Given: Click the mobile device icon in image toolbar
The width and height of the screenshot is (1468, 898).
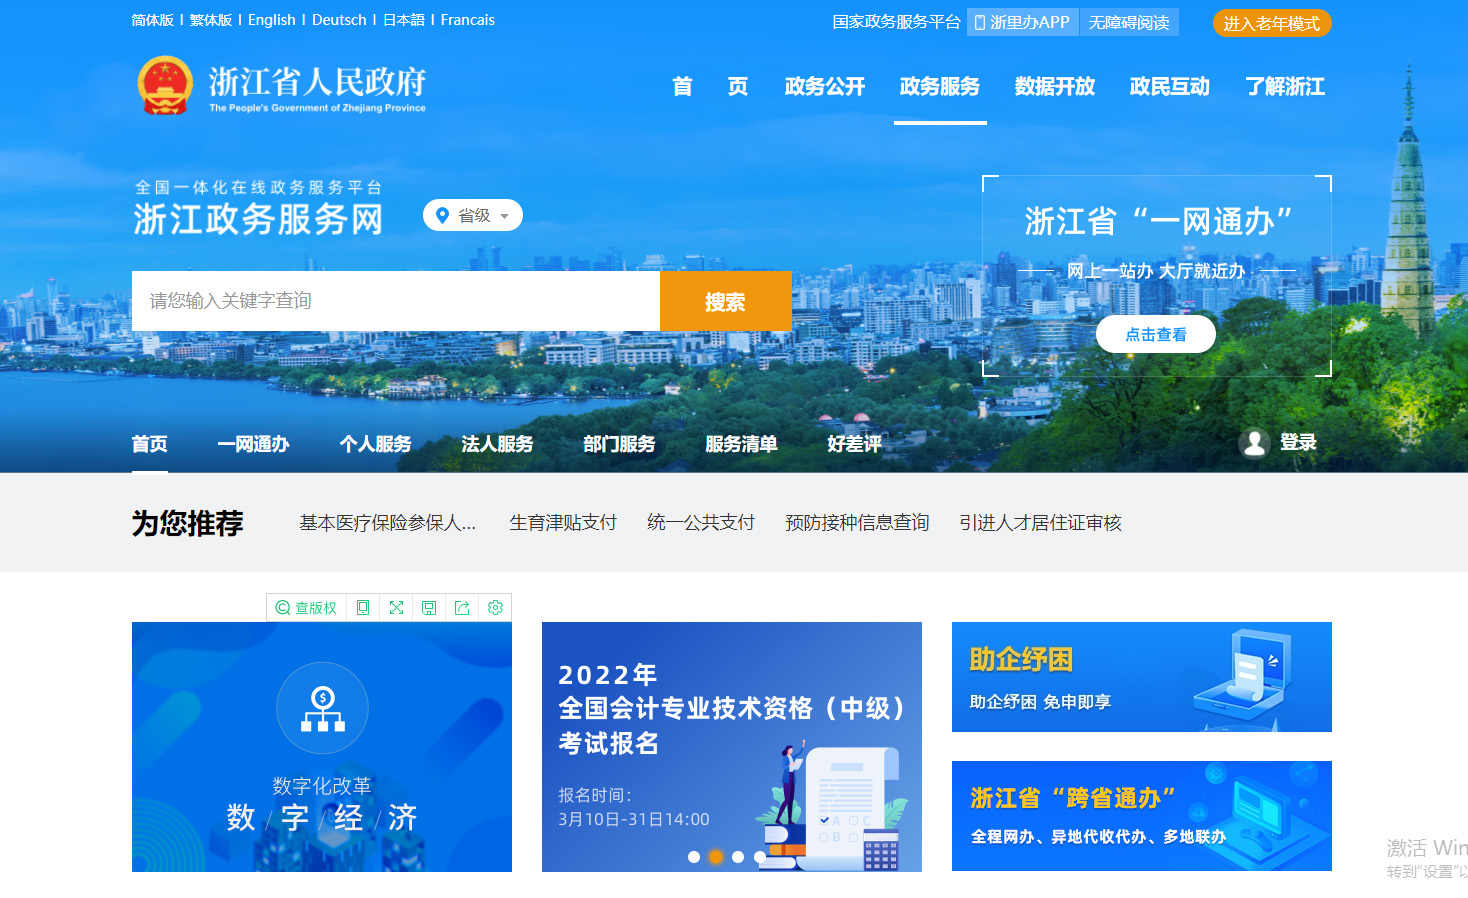Looking at the screenshot, I should point(363,608).
